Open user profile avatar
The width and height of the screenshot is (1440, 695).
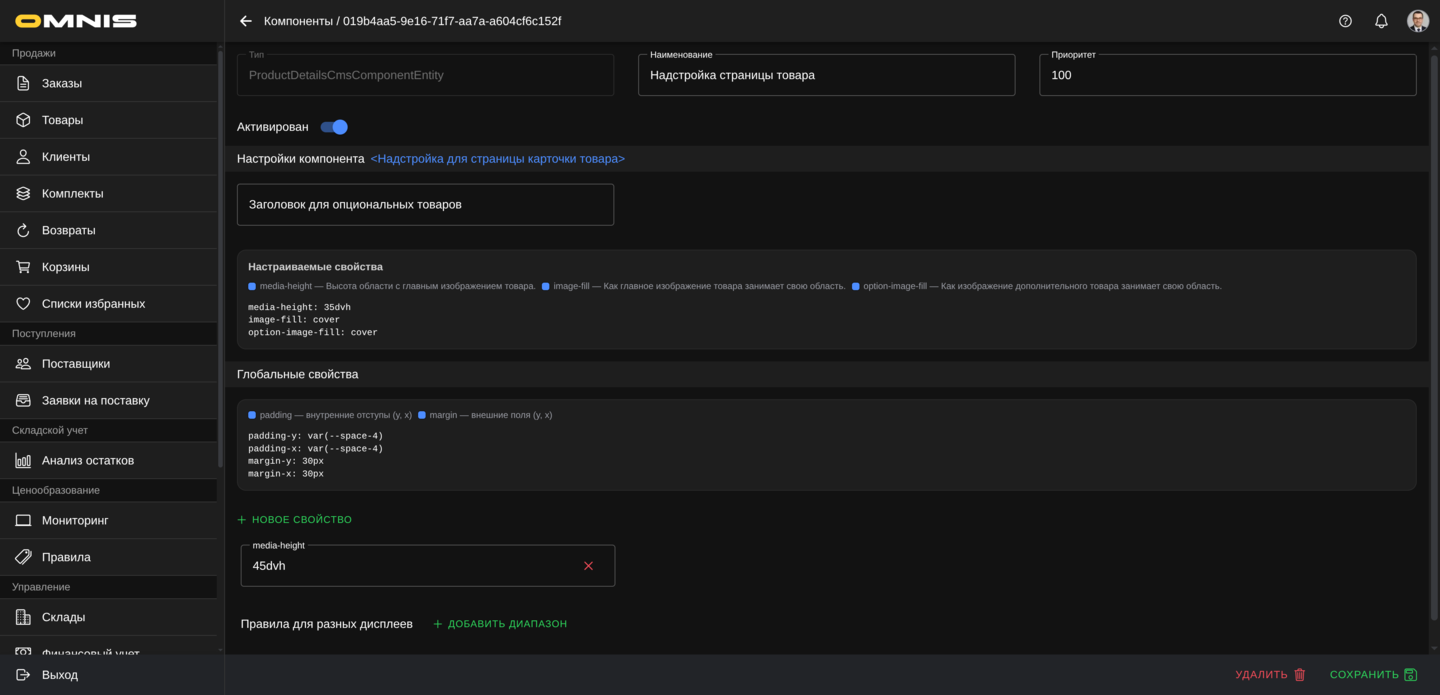point(1417,21)
